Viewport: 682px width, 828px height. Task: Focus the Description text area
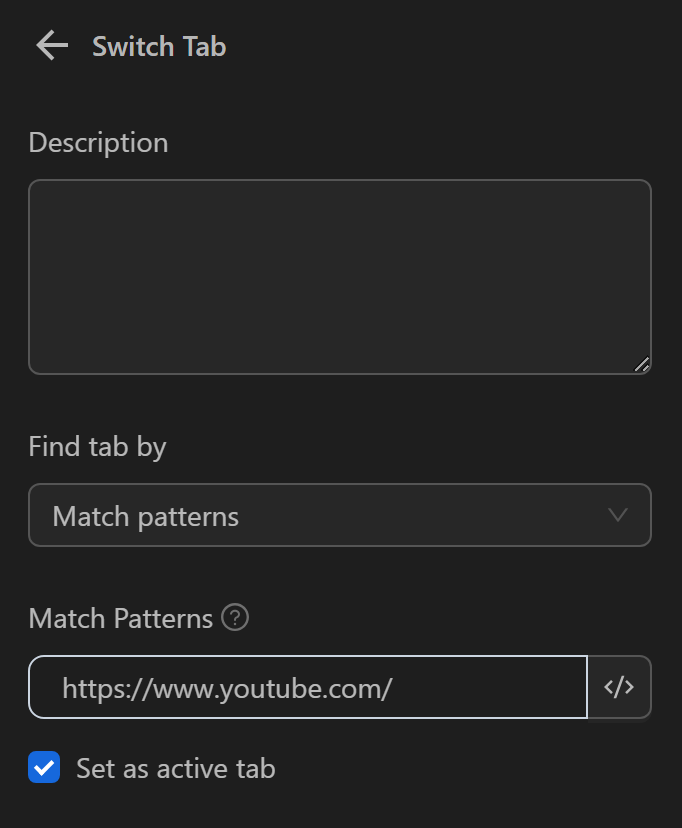(339, 277)
